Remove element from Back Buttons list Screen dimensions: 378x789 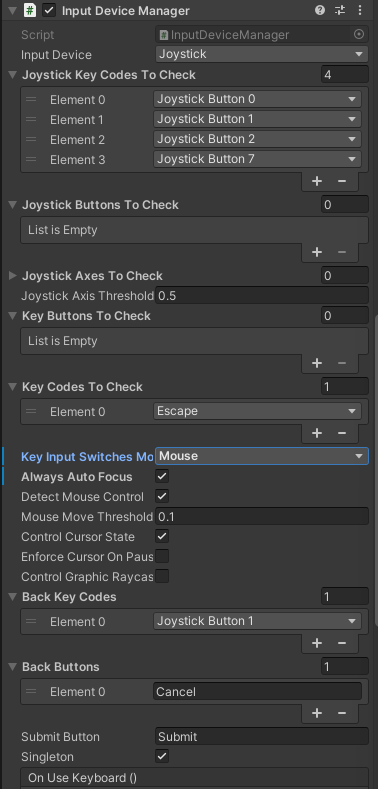click(x=342, y=713)
